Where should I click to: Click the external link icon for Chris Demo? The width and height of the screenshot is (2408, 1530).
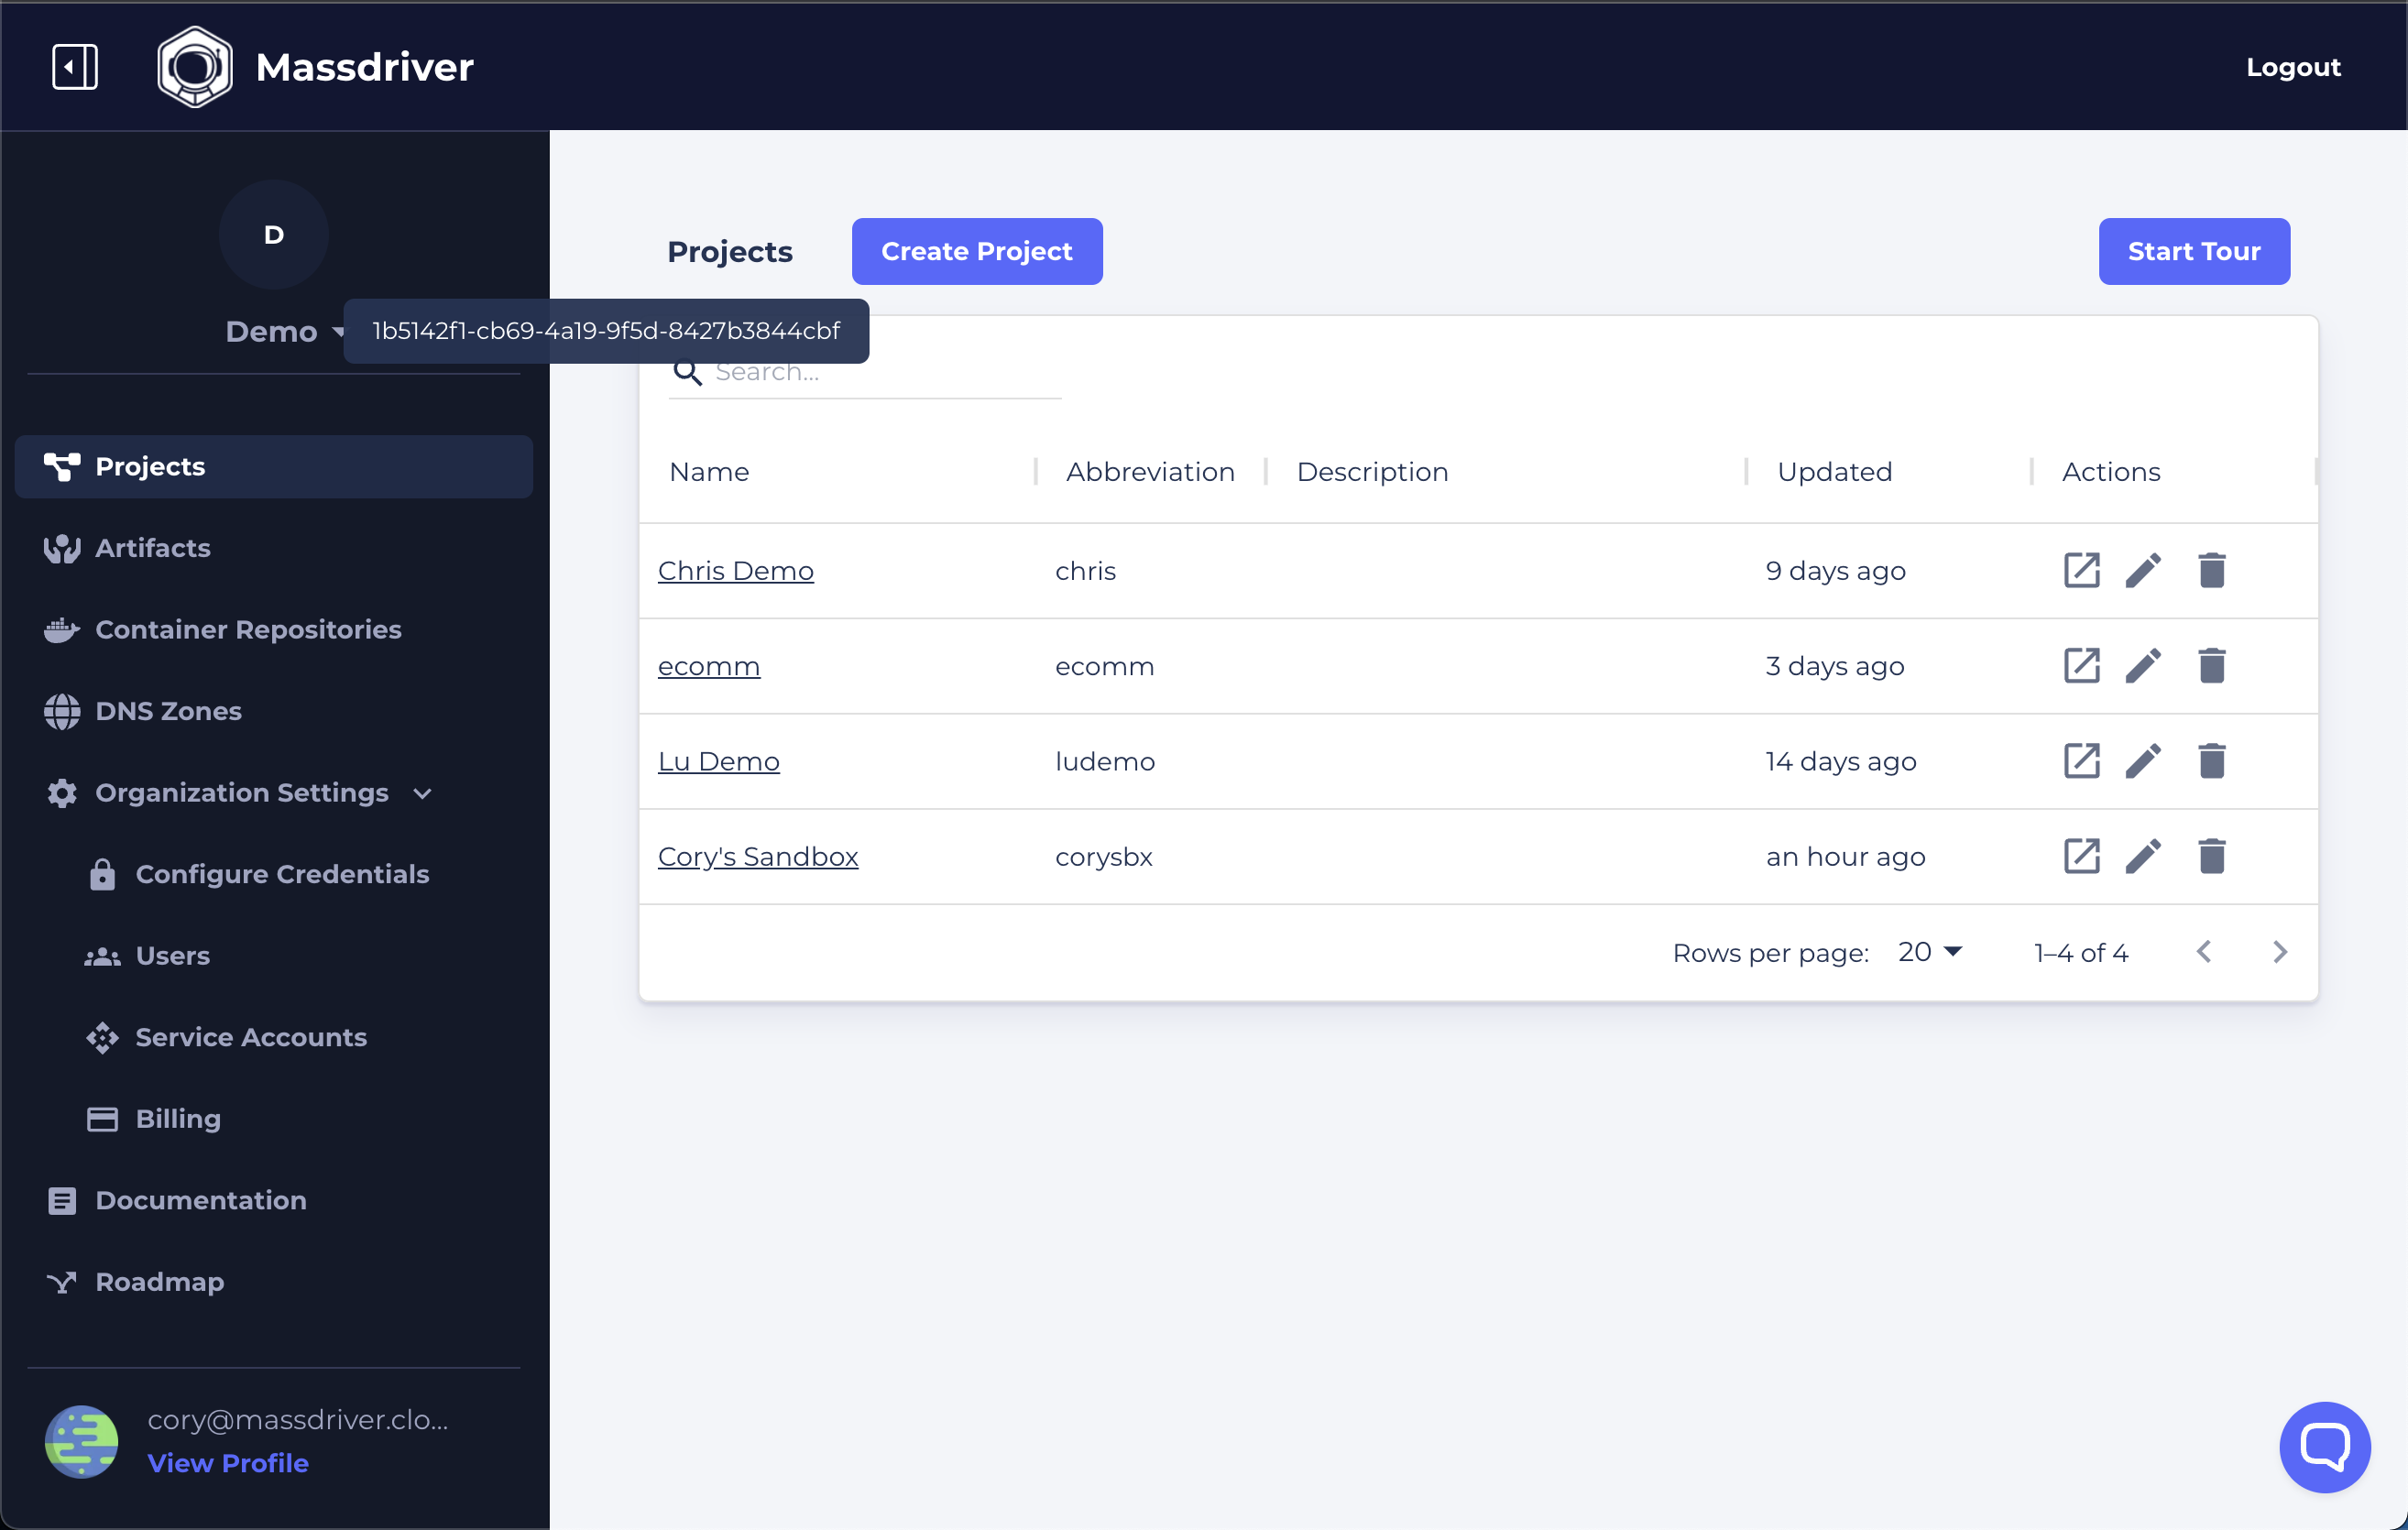pyautogui.click(x=2084, y=570)
